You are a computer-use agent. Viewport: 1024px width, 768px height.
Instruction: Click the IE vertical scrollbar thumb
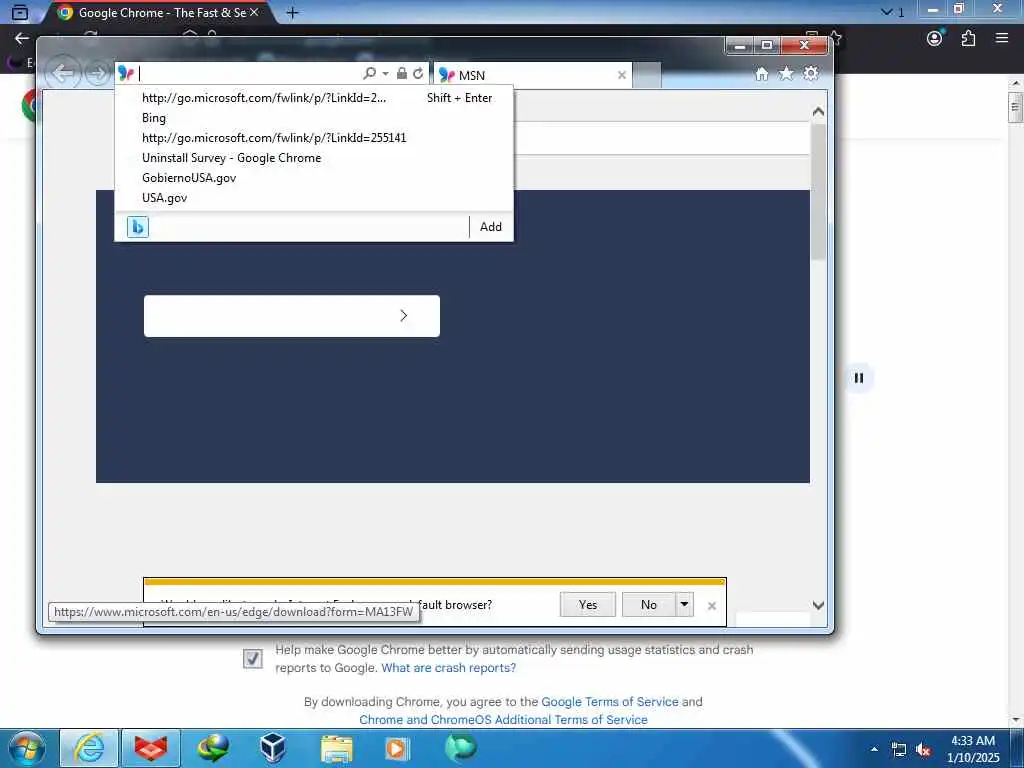click(x=818, y=191)
